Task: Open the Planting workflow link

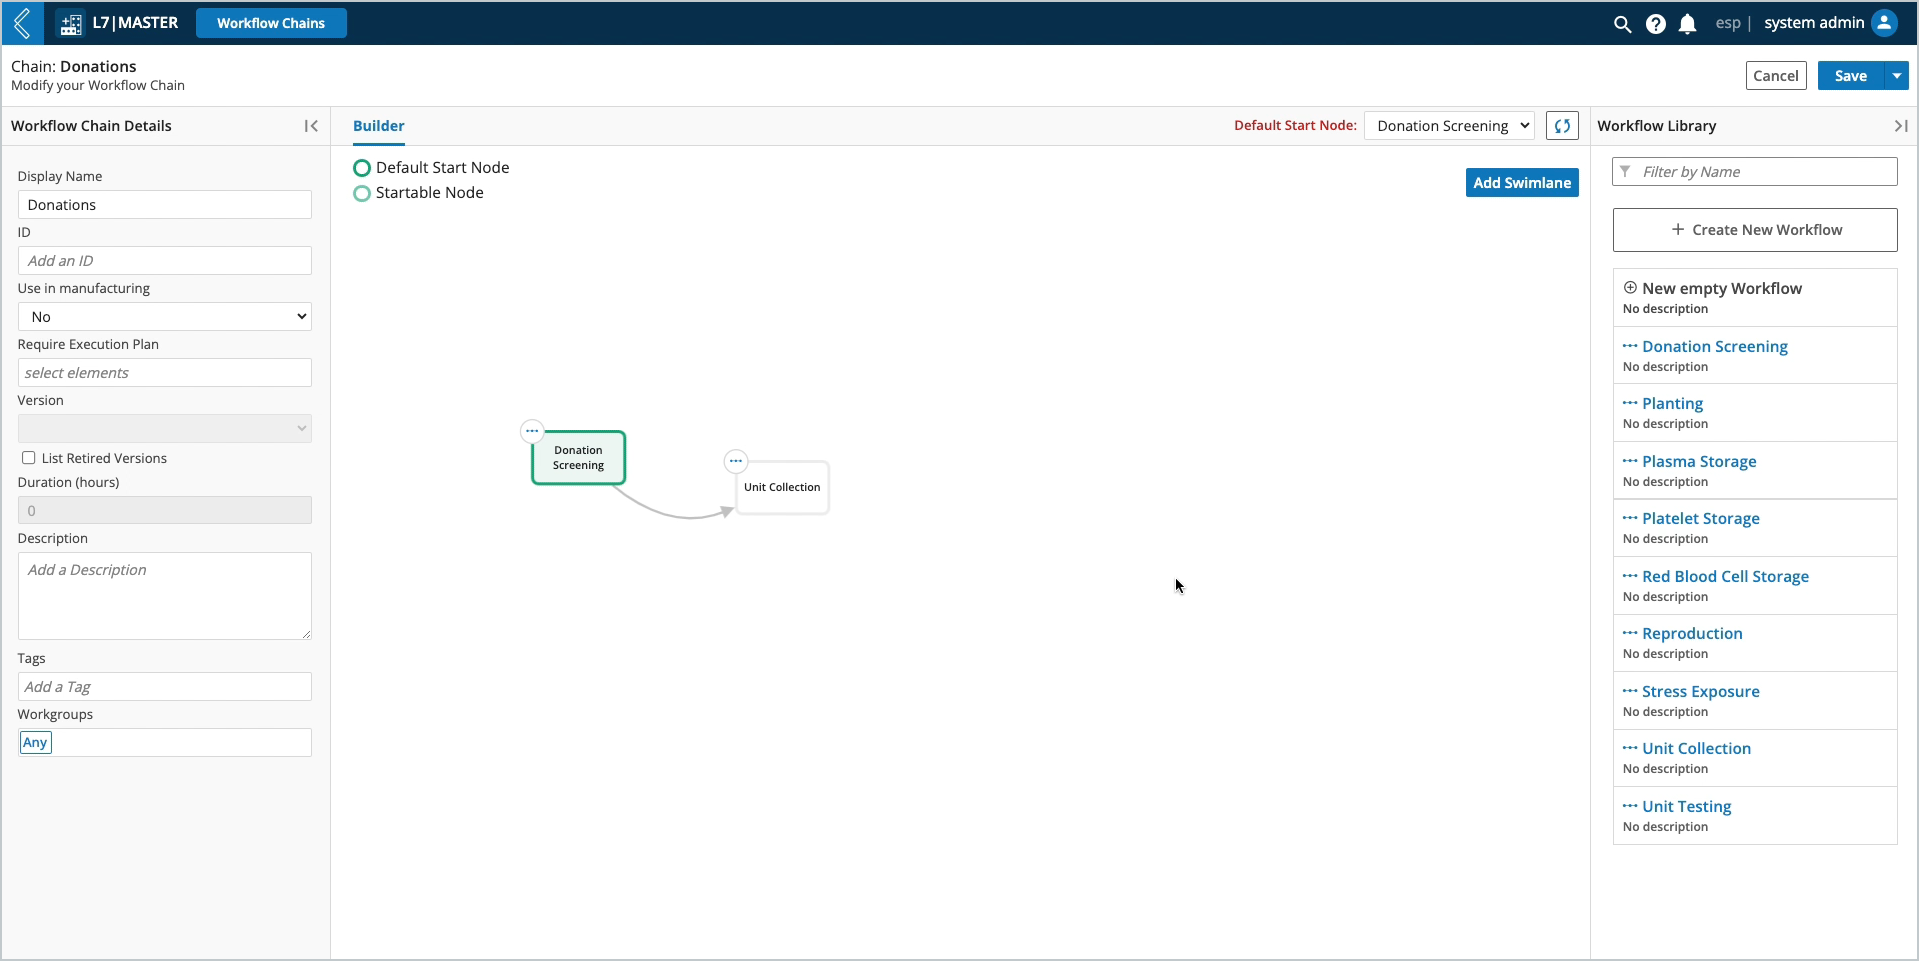Action: [x=1672, y=403]
